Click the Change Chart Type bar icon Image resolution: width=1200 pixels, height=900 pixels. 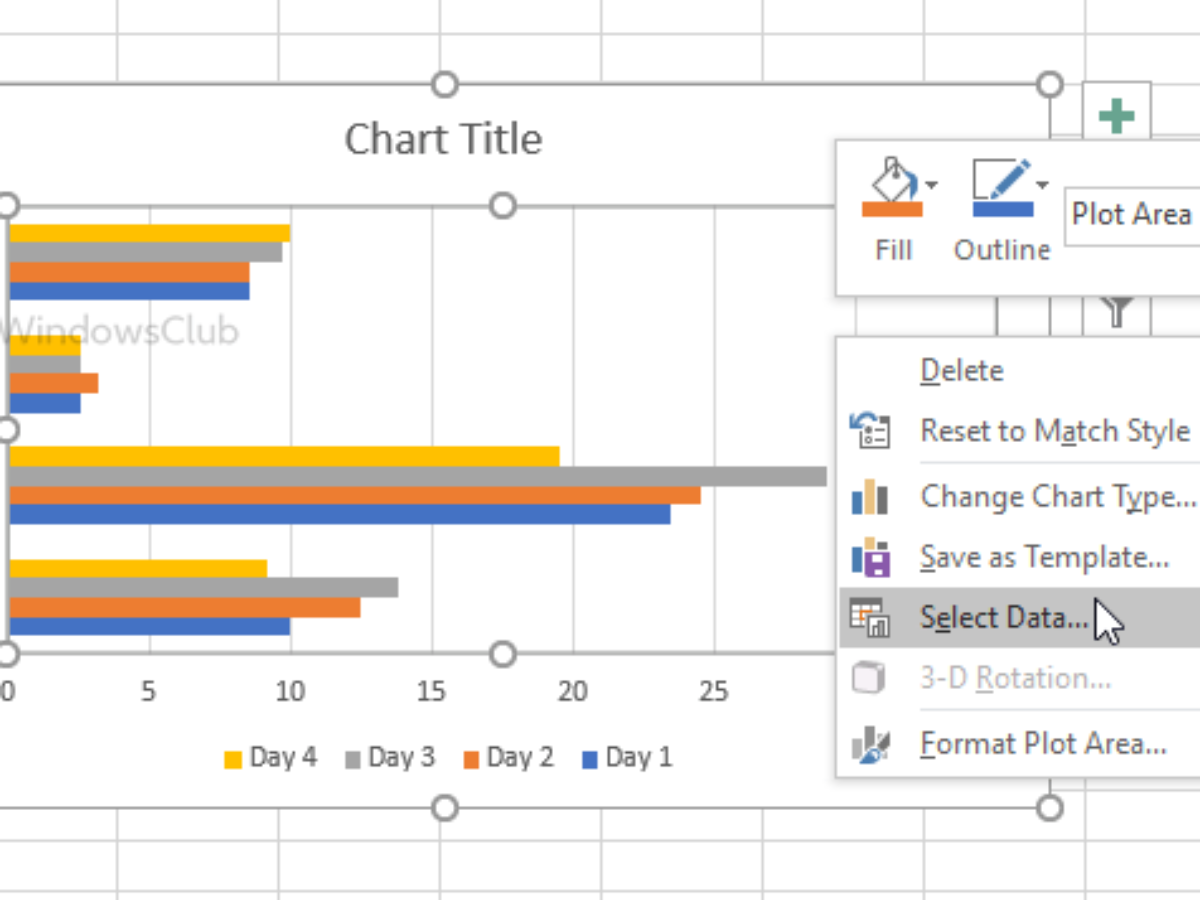(869, 496)
